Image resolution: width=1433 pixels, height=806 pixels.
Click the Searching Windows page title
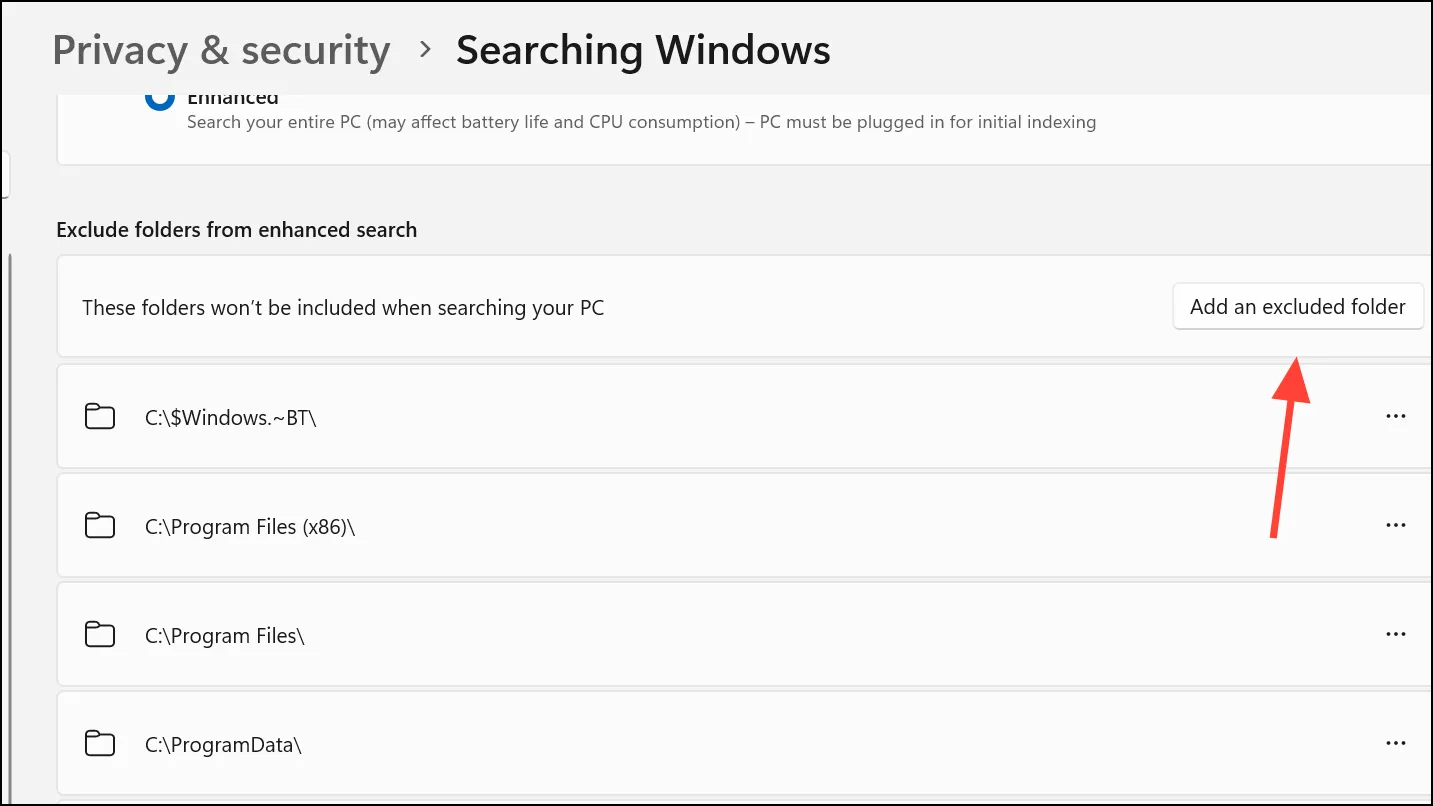tap(643, 50)
